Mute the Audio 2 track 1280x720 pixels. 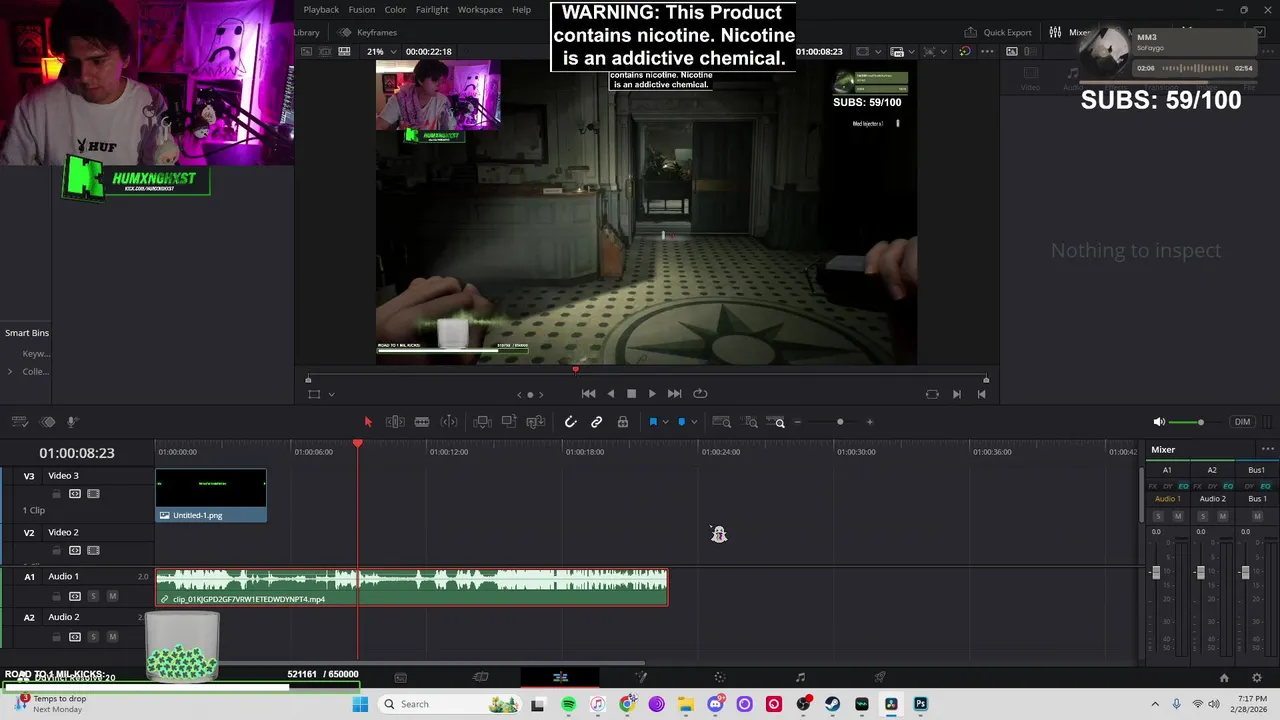[112, 637]
